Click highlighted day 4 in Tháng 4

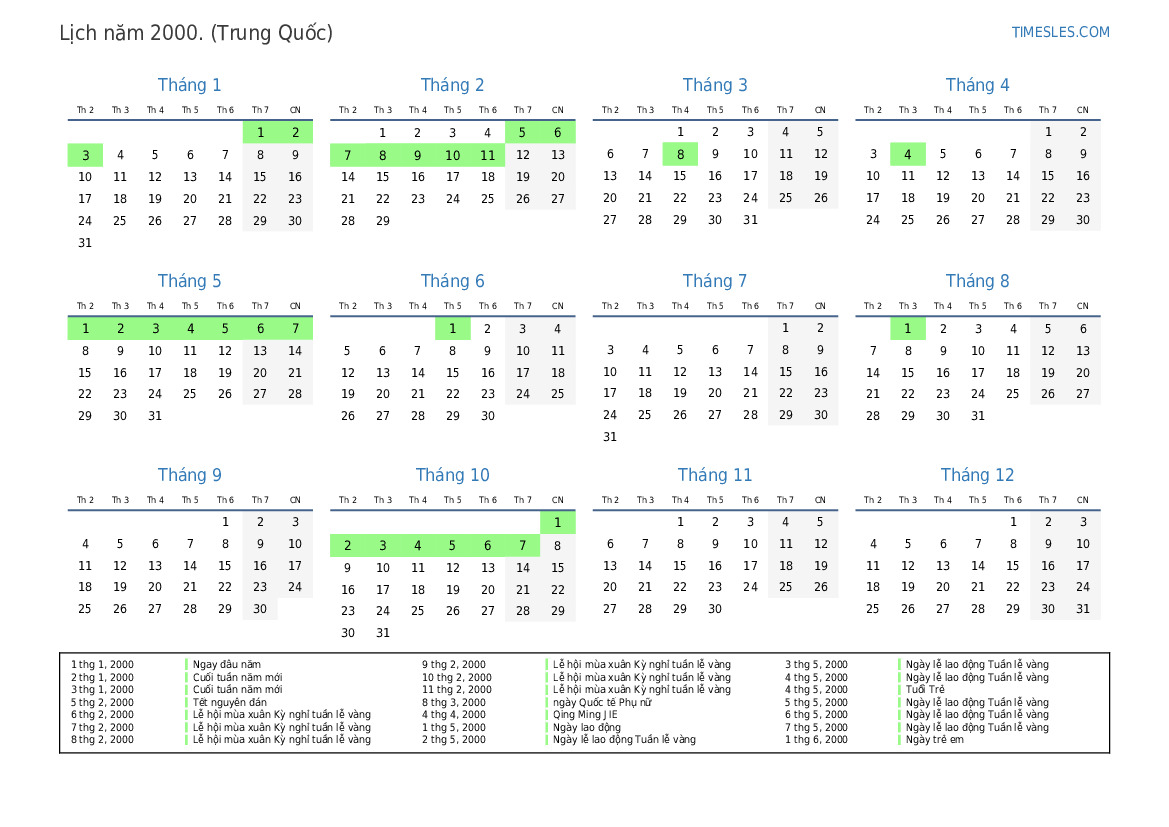[907, 154]
